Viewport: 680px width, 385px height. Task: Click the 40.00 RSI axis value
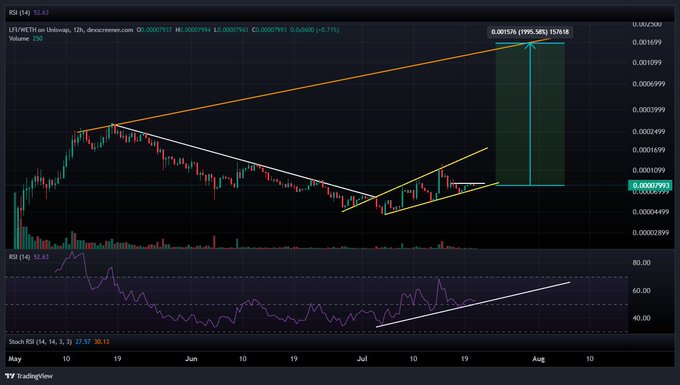coord(641,318)
